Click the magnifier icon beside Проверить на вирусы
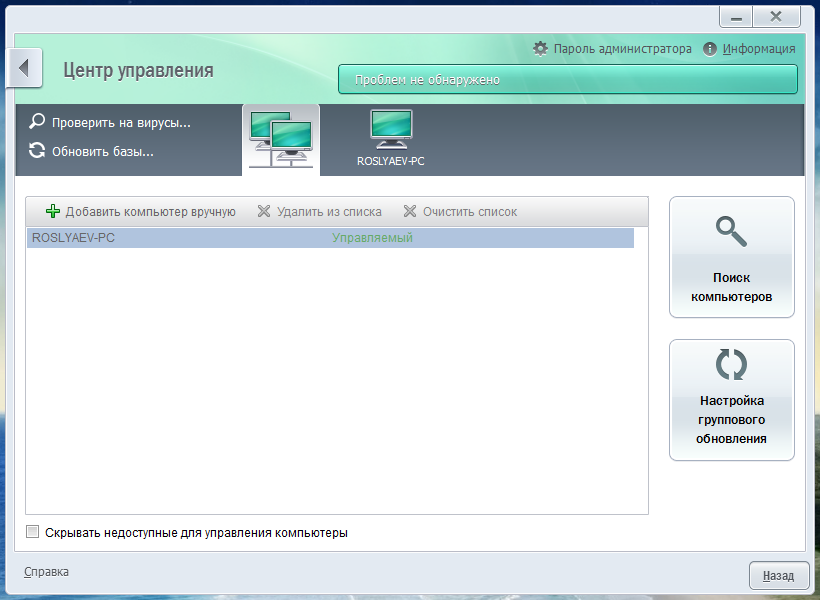Image resolution: width=820 pixels, height=600 pixels. click(37, 121)
